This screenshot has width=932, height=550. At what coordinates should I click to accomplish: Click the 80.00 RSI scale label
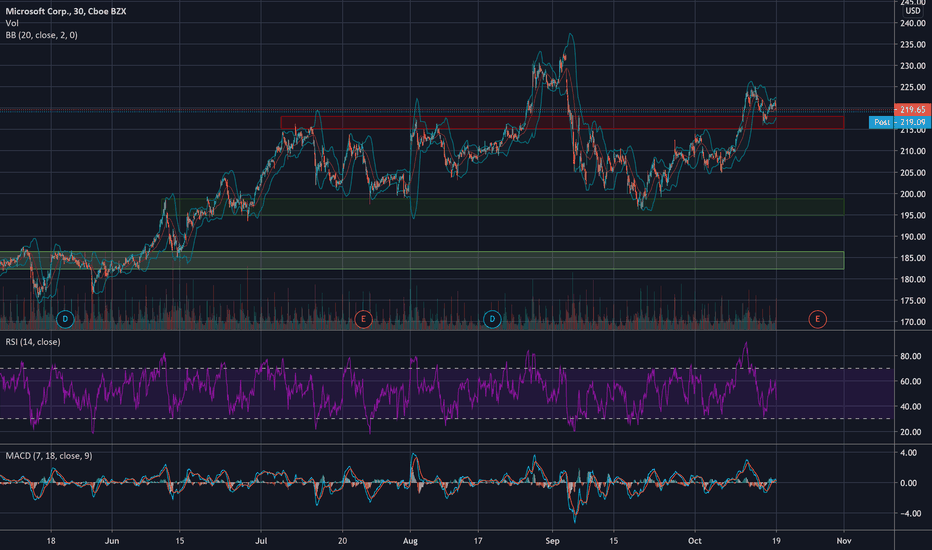click(x=911, y=357)
